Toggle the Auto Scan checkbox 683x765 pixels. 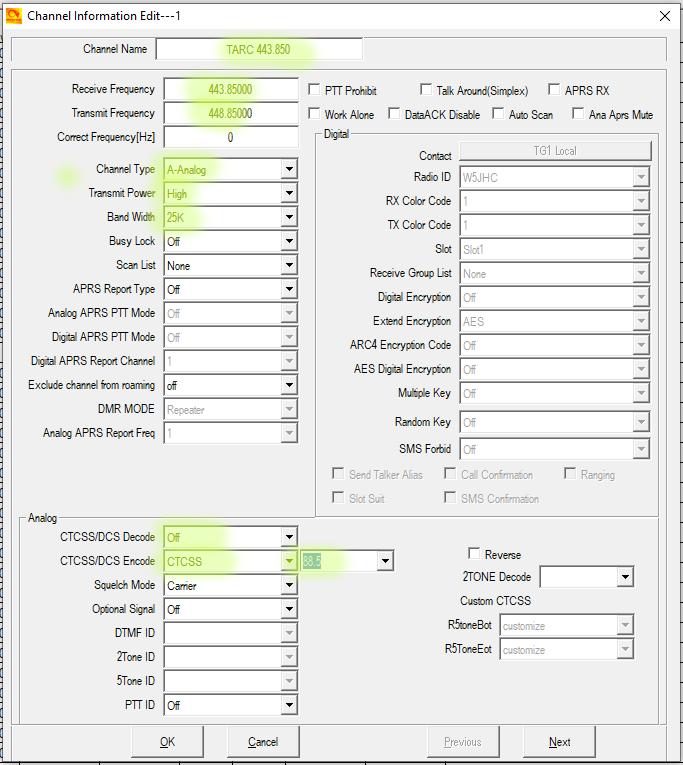click(500, 114)
